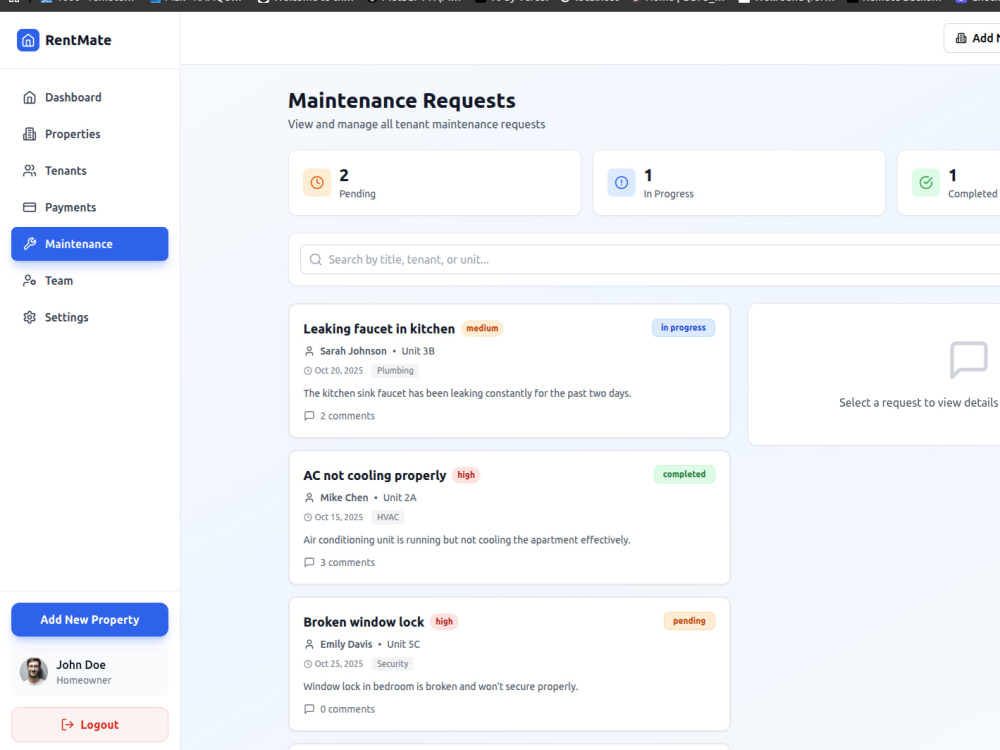Viewport: 1000px width, 750px height.
Task: Click the clock icon next to Oct 15, 2025
Action: point(308,517)
